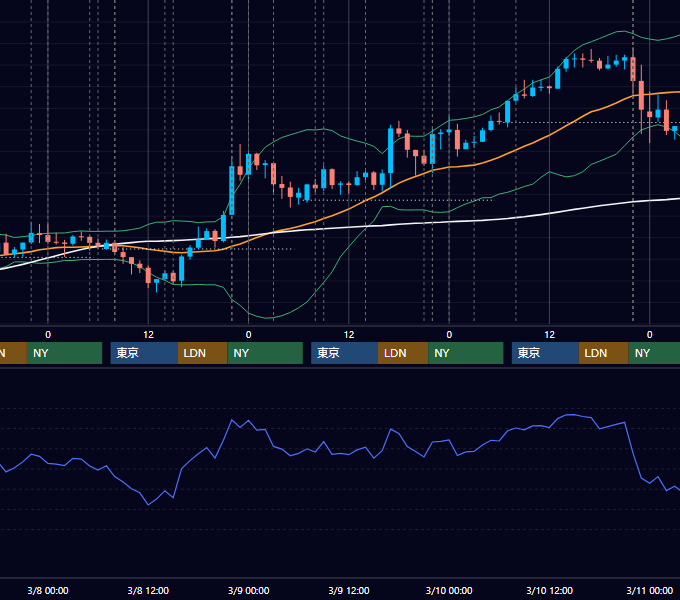Select the LDN session block on 3/8
This screenshot has height=600, width=680.
click(x=203, y=353)
